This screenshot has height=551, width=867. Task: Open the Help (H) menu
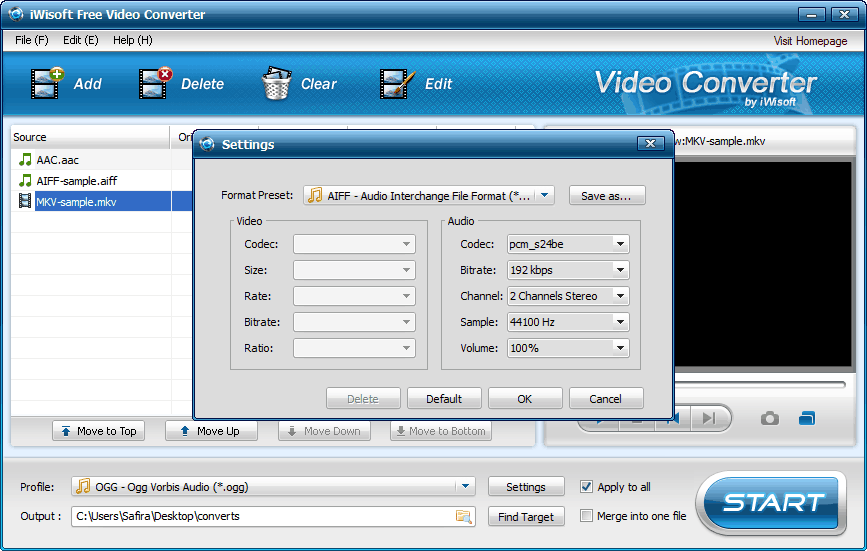pos(133,40)
